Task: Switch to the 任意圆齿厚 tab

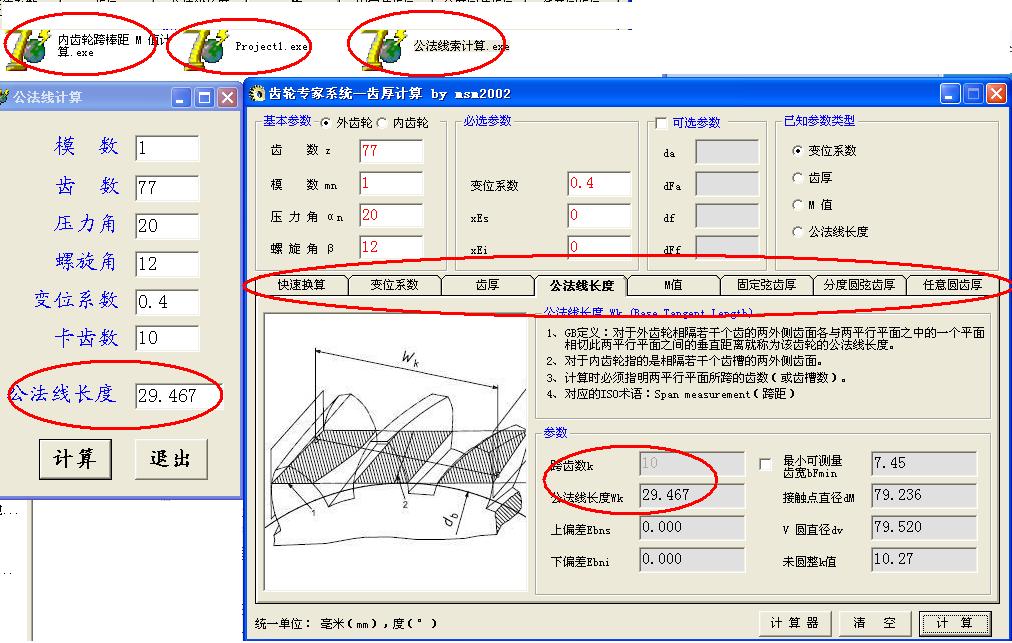Action: (952, 285)
